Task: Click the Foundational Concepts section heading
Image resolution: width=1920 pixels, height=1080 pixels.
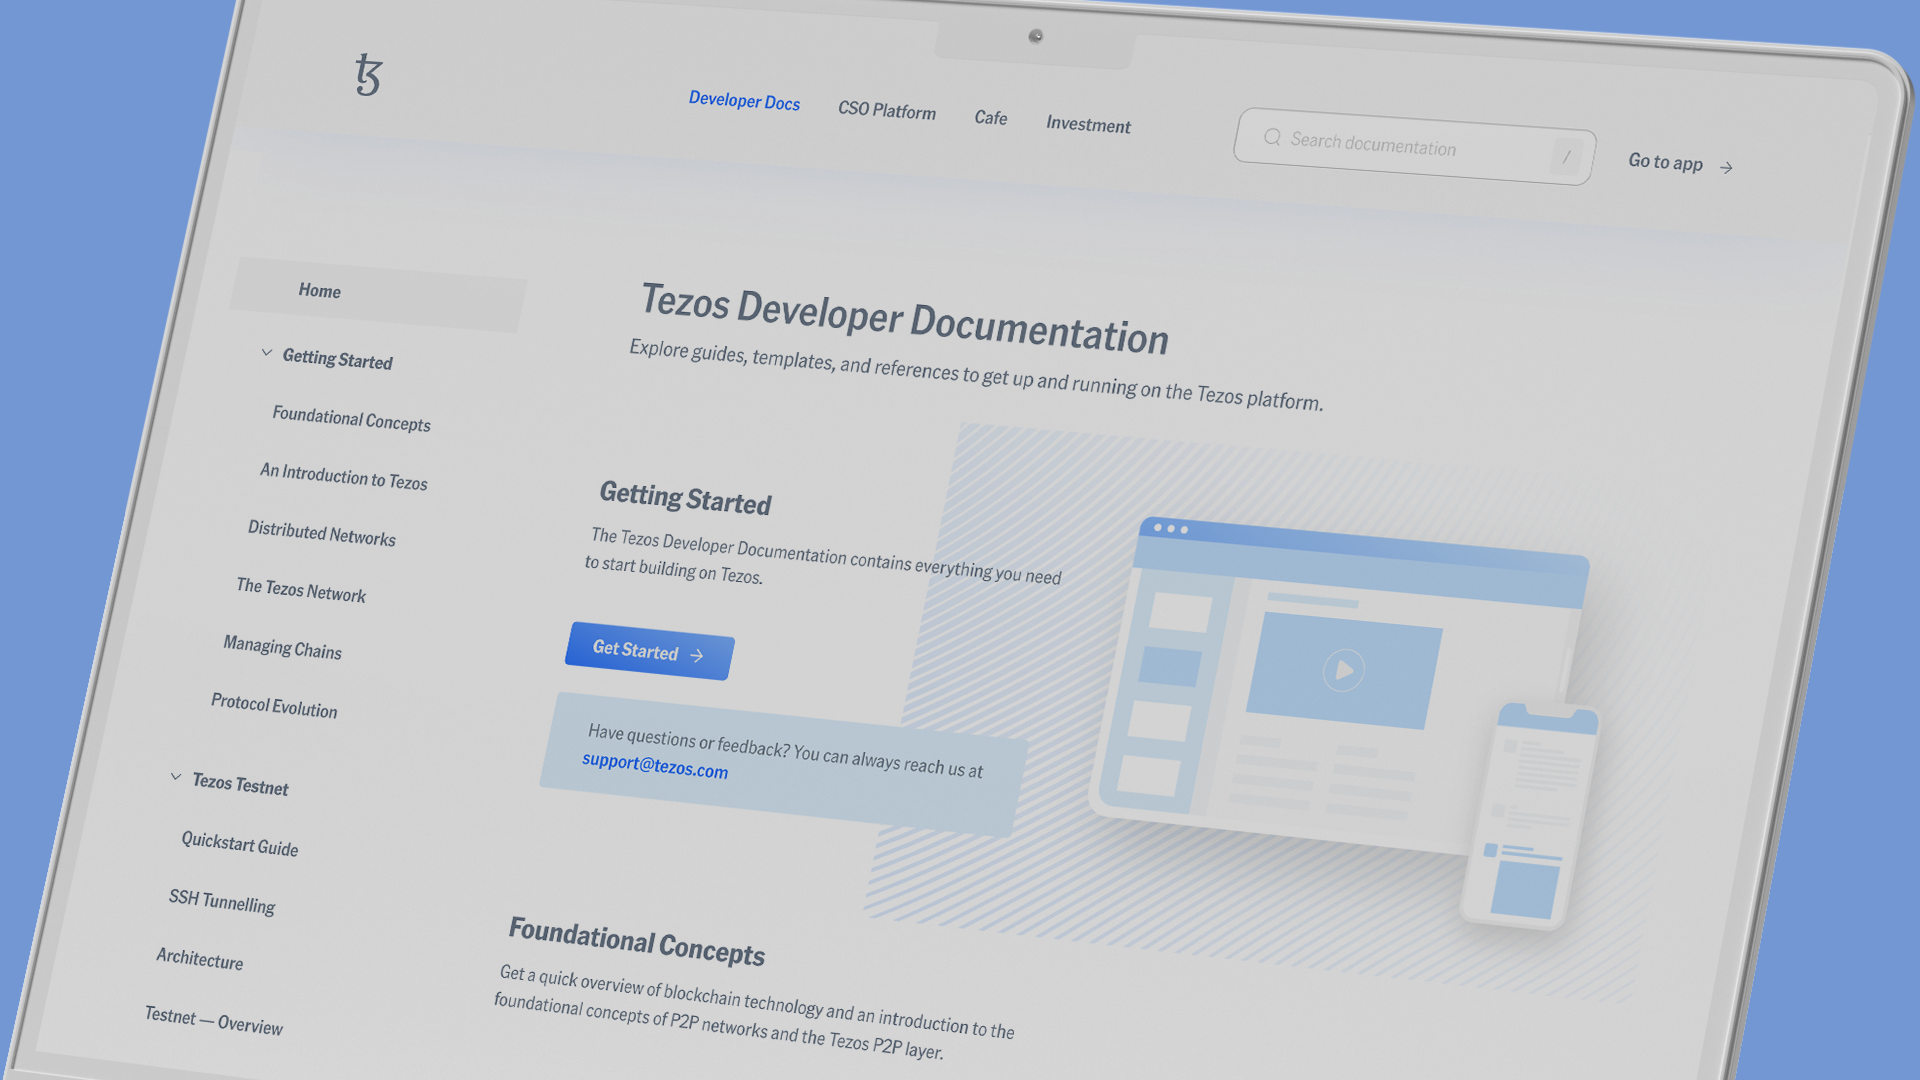Action: pyautogui.click(x=636, y=941)
